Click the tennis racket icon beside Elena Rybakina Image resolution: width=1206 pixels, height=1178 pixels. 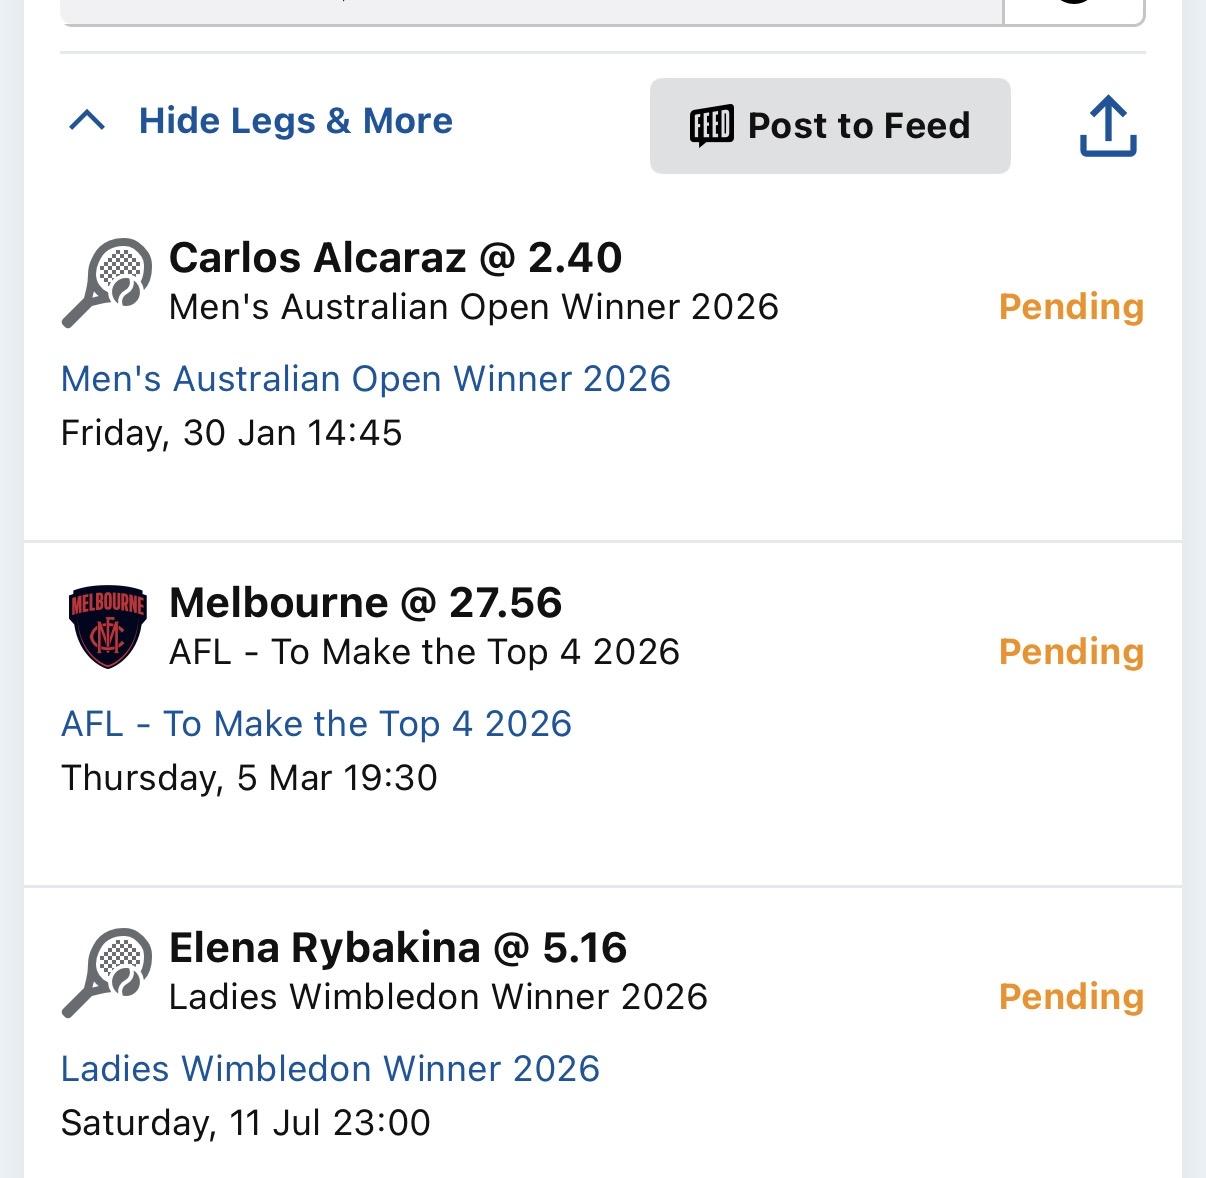click(107, 972)
